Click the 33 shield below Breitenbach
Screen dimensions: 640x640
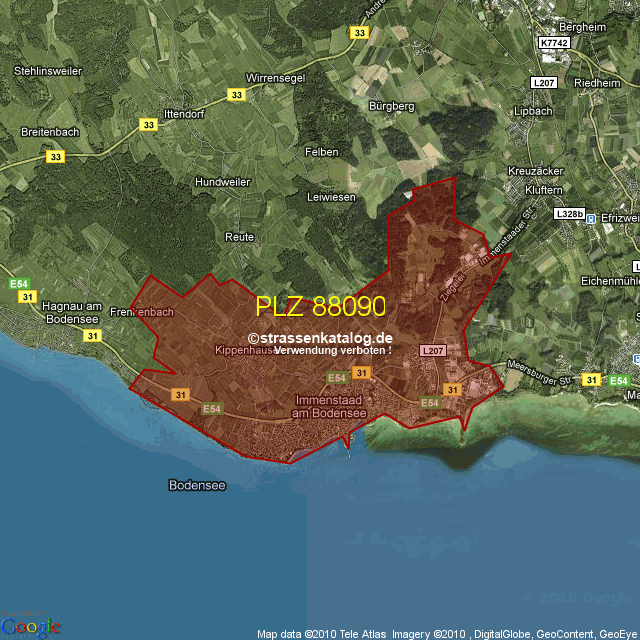tap(55, 157)
